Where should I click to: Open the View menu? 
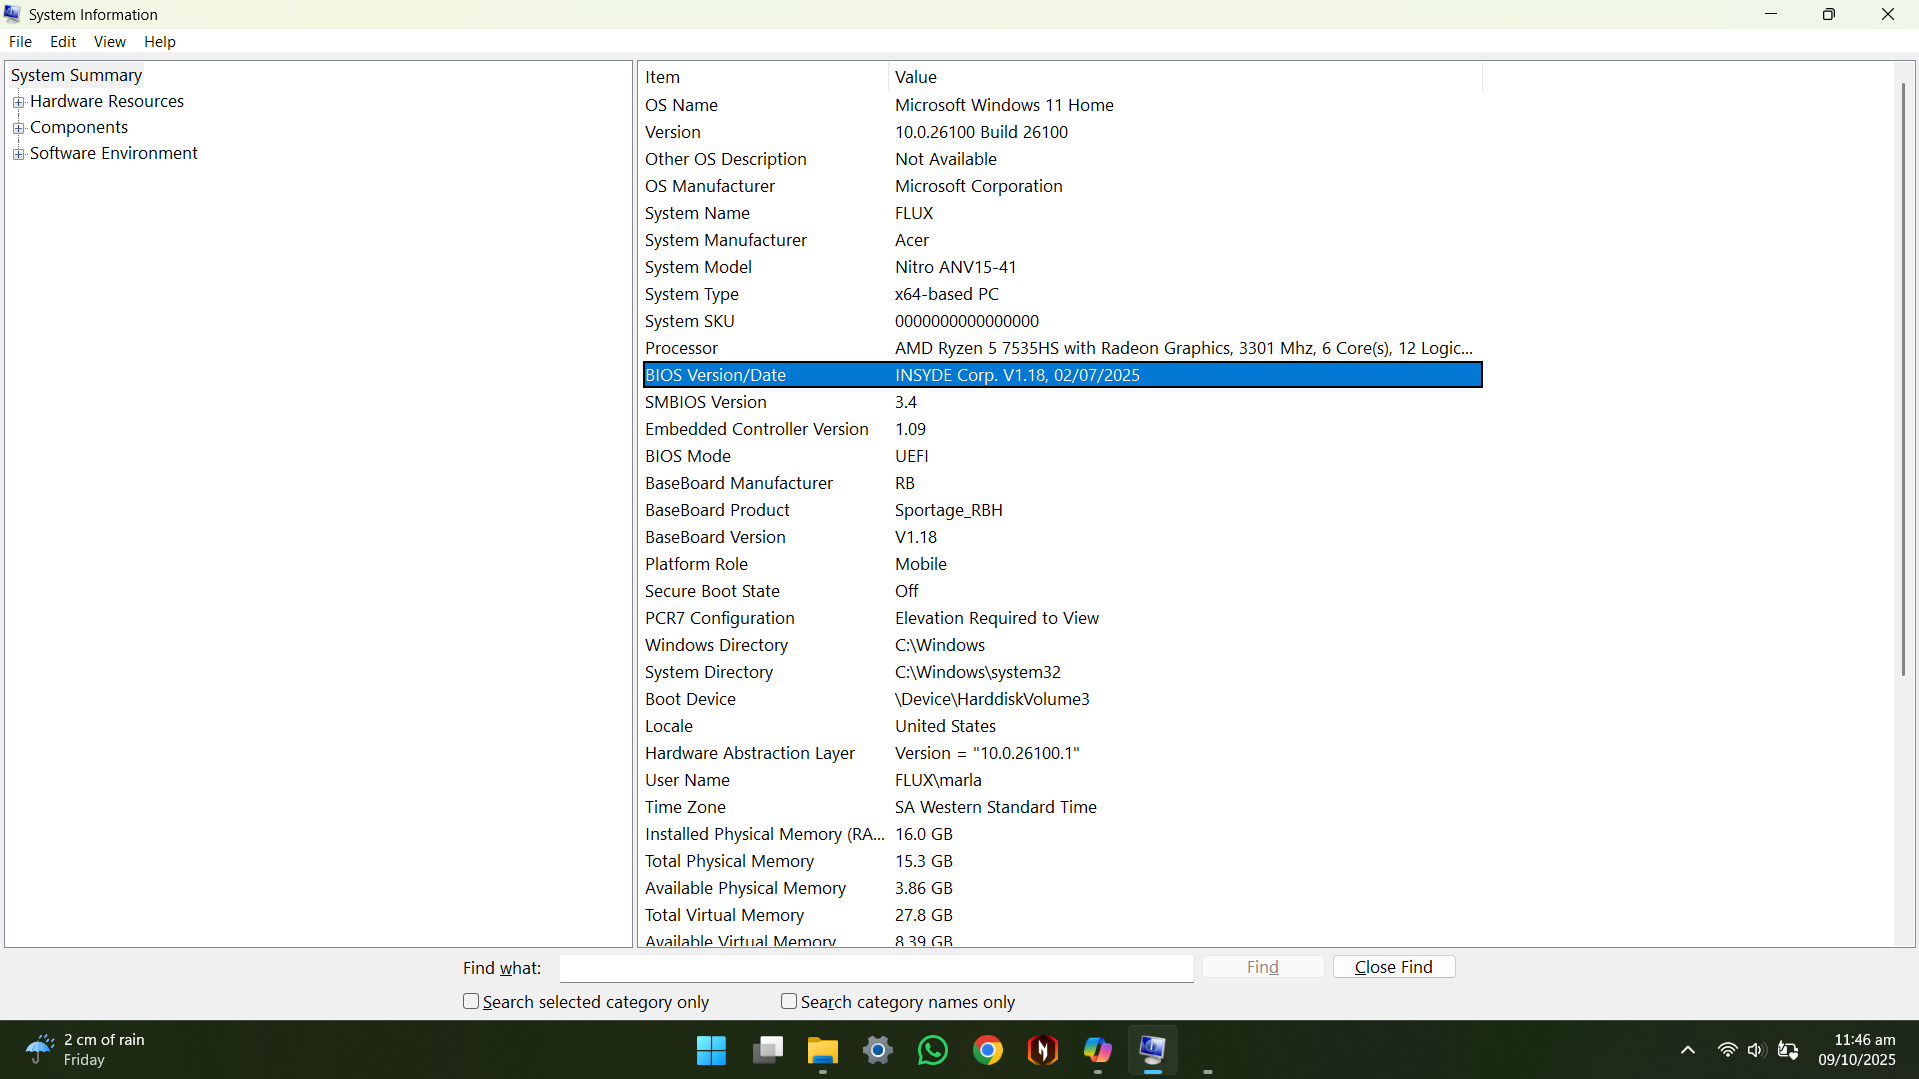coord(110,42)
